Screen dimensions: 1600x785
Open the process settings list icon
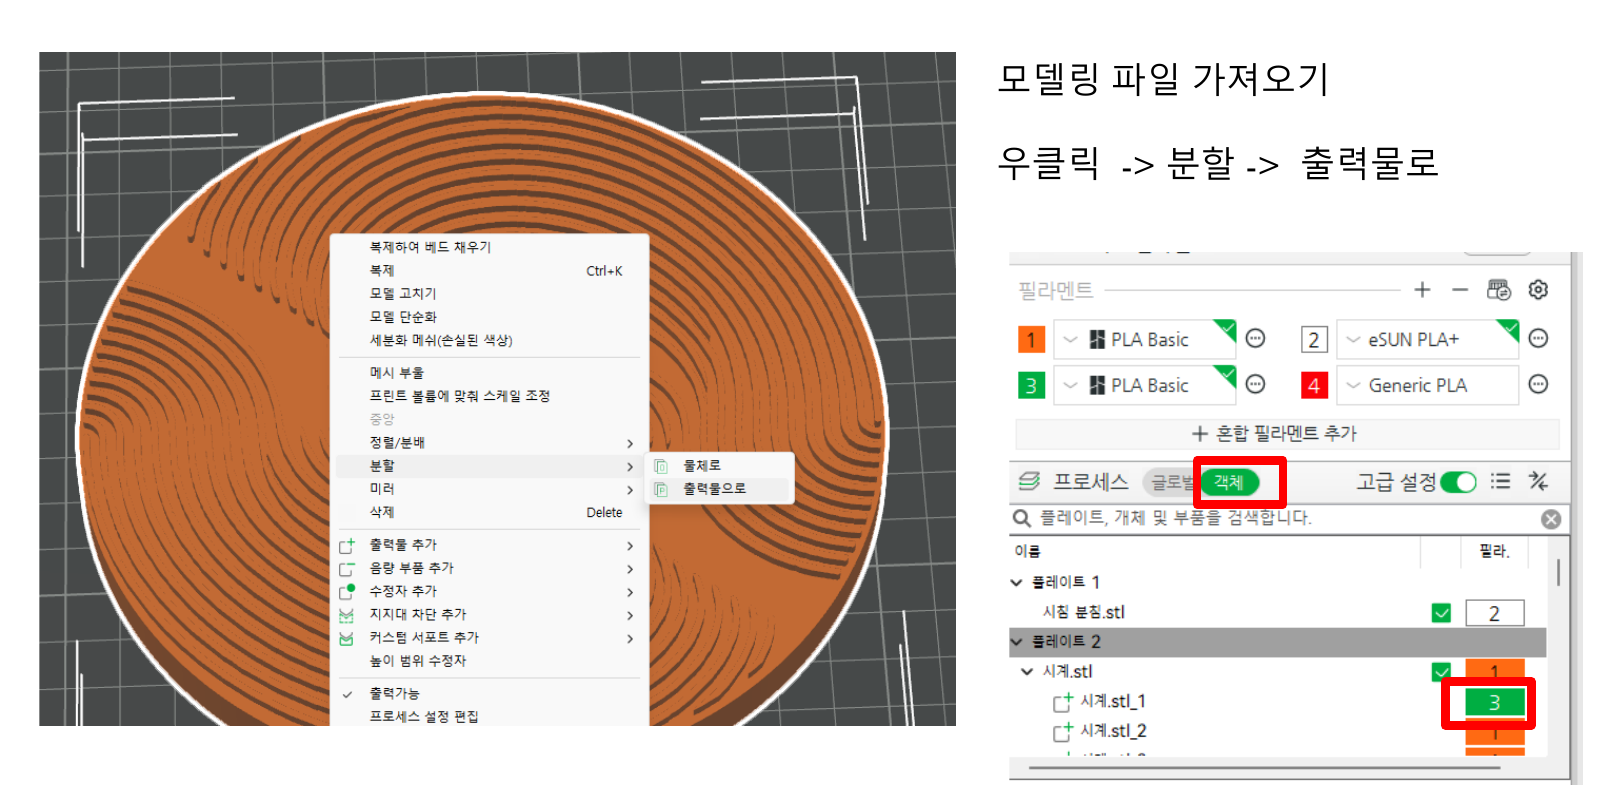pos(1500,481)
